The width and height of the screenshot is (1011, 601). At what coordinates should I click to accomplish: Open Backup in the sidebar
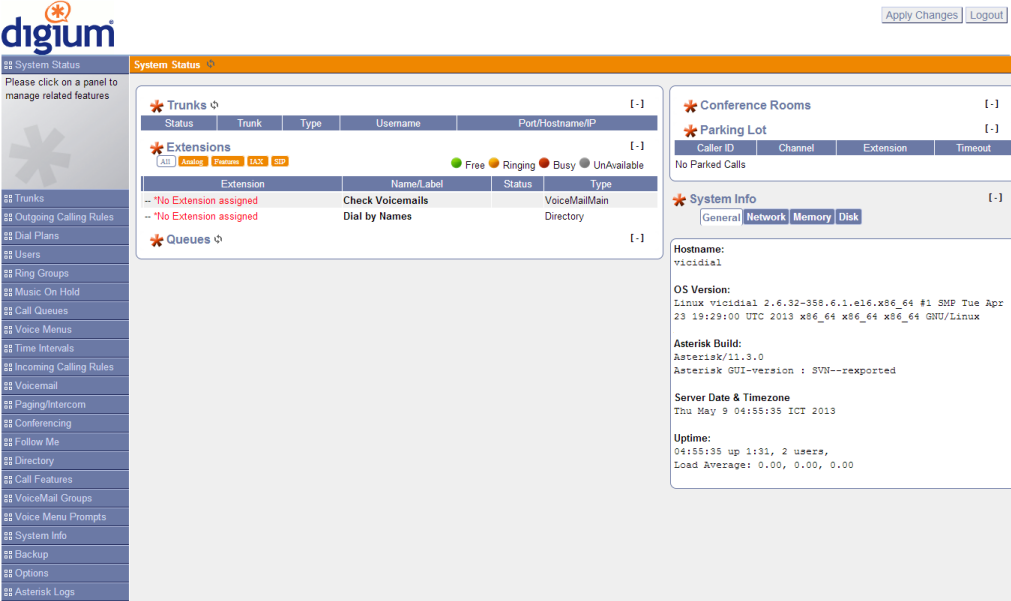click(x=65, y=553)
